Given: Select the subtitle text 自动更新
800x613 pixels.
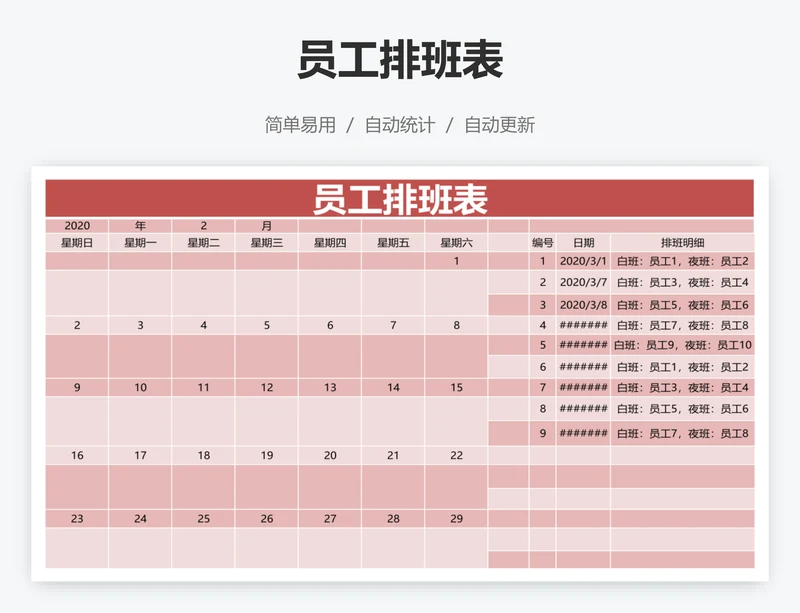Looking at the screenshot, I should click(x=499, y=125).
